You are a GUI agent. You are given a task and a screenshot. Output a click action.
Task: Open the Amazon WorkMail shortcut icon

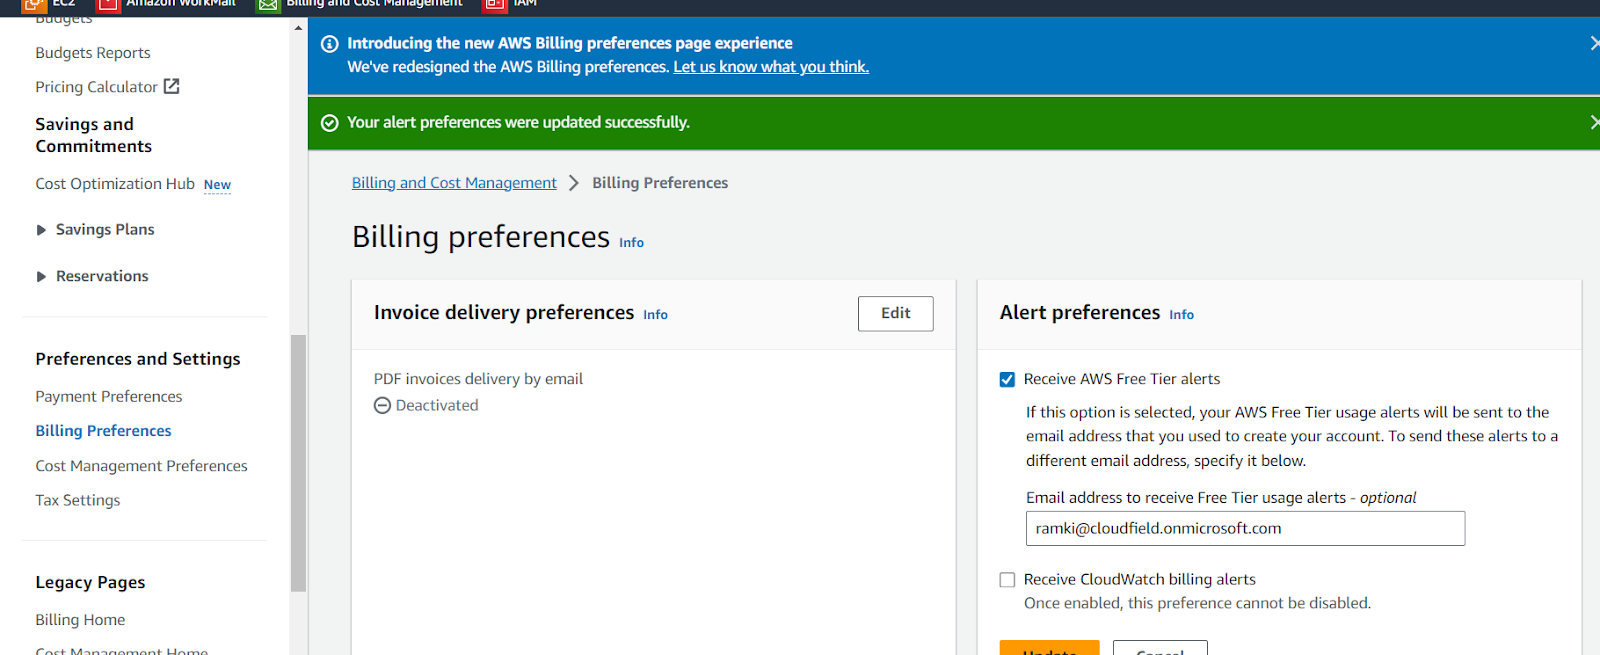click(108, 5)
